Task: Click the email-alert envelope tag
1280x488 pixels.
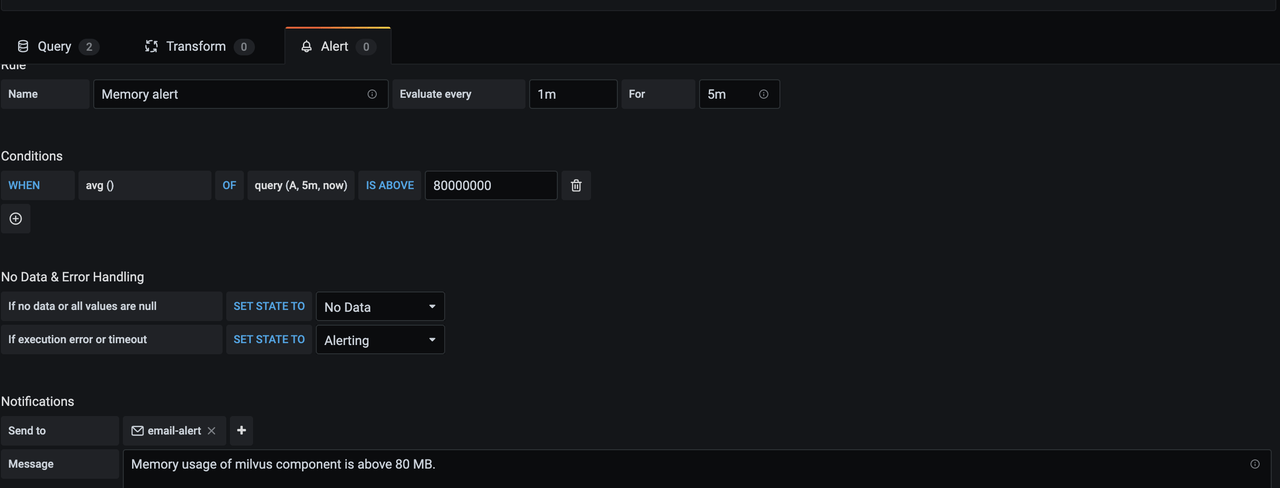Action: point(166,431)
